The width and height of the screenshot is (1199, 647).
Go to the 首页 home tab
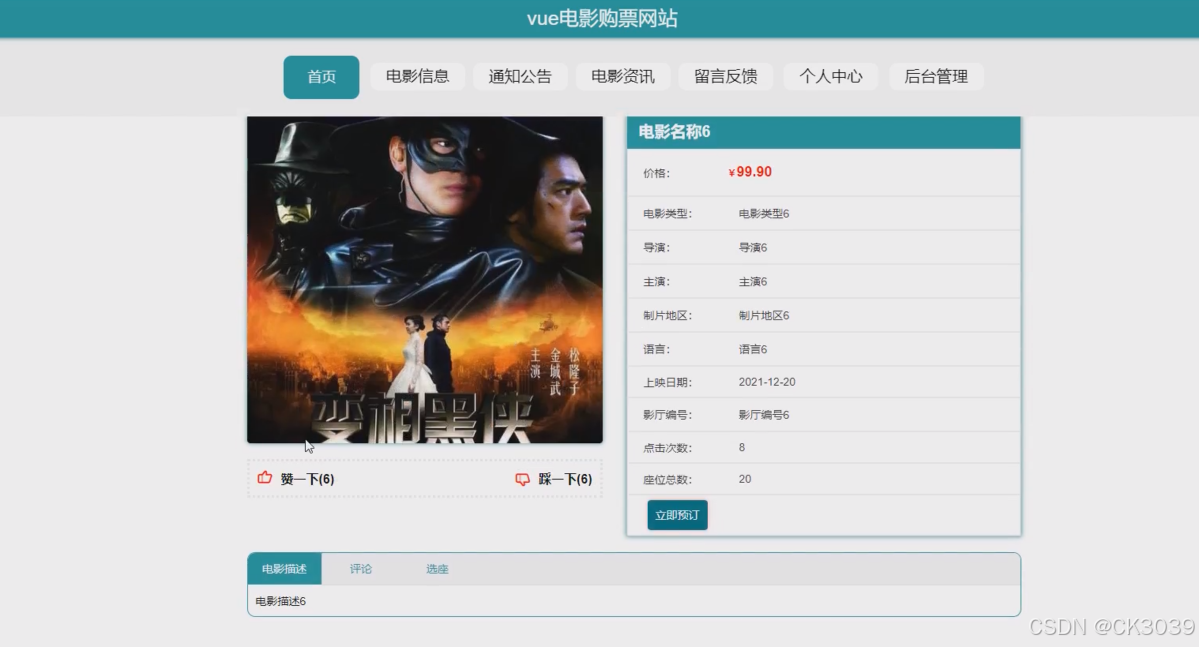point(321,76)
